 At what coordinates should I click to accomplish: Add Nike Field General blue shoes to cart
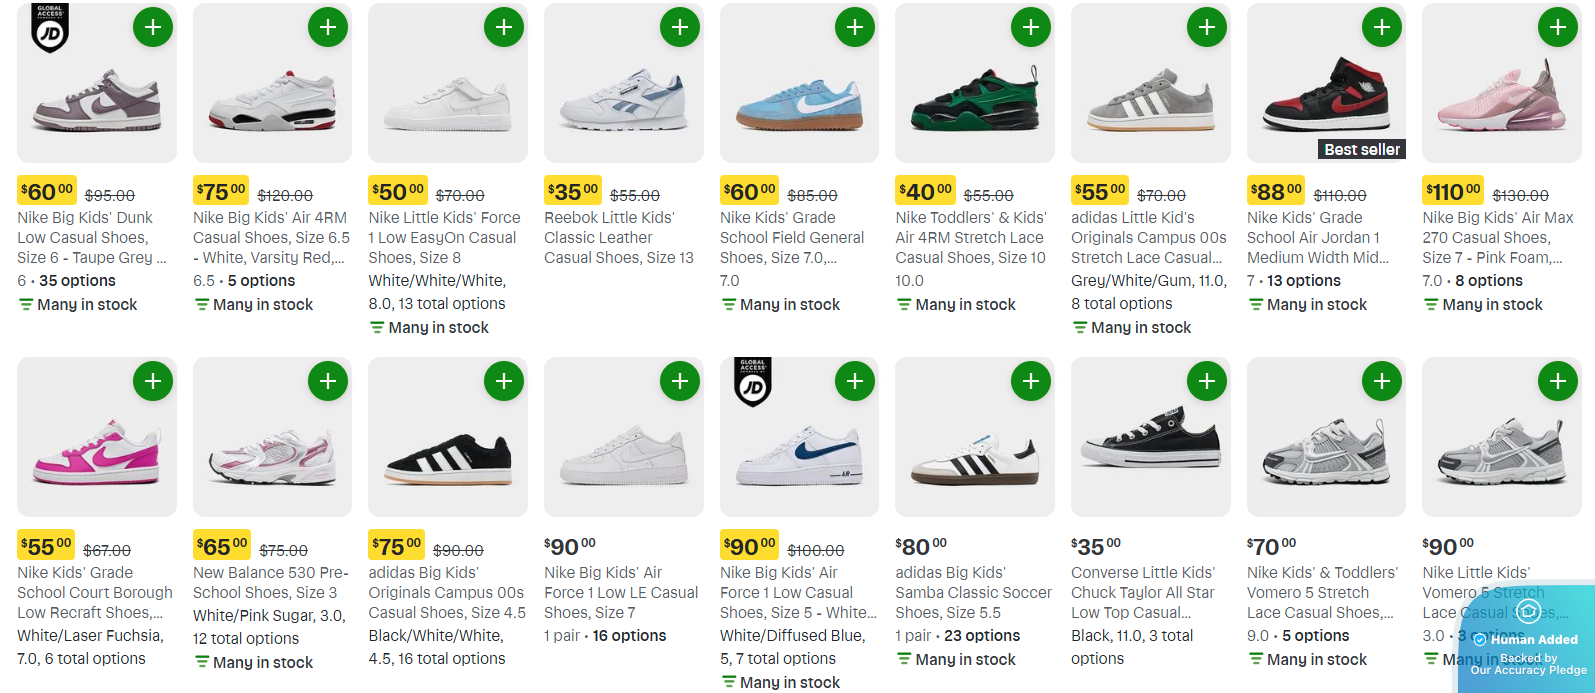click(855, 27)
